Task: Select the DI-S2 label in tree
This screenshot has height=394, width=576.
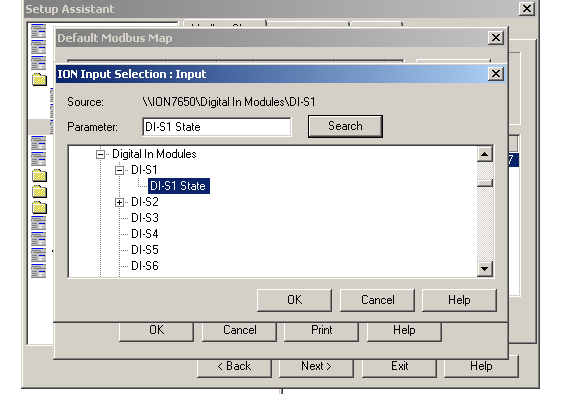Action: [x=145, y=202]
